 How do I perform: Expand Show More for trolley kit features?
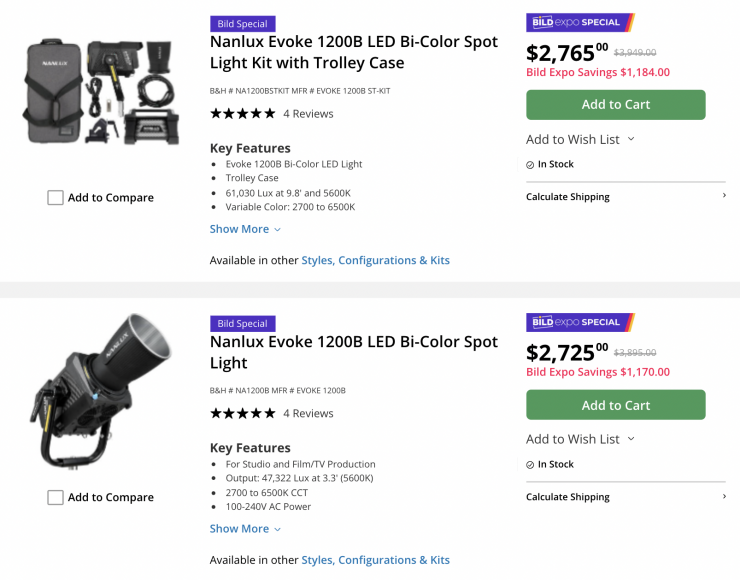point(245,229)
